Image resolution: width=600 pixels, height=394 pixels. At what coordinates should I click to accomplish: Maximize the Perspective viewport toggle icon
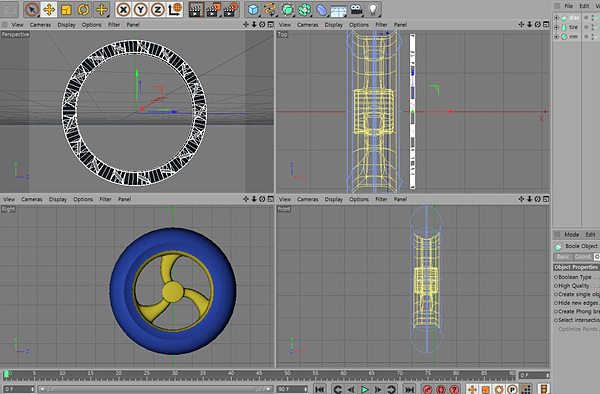271,24
